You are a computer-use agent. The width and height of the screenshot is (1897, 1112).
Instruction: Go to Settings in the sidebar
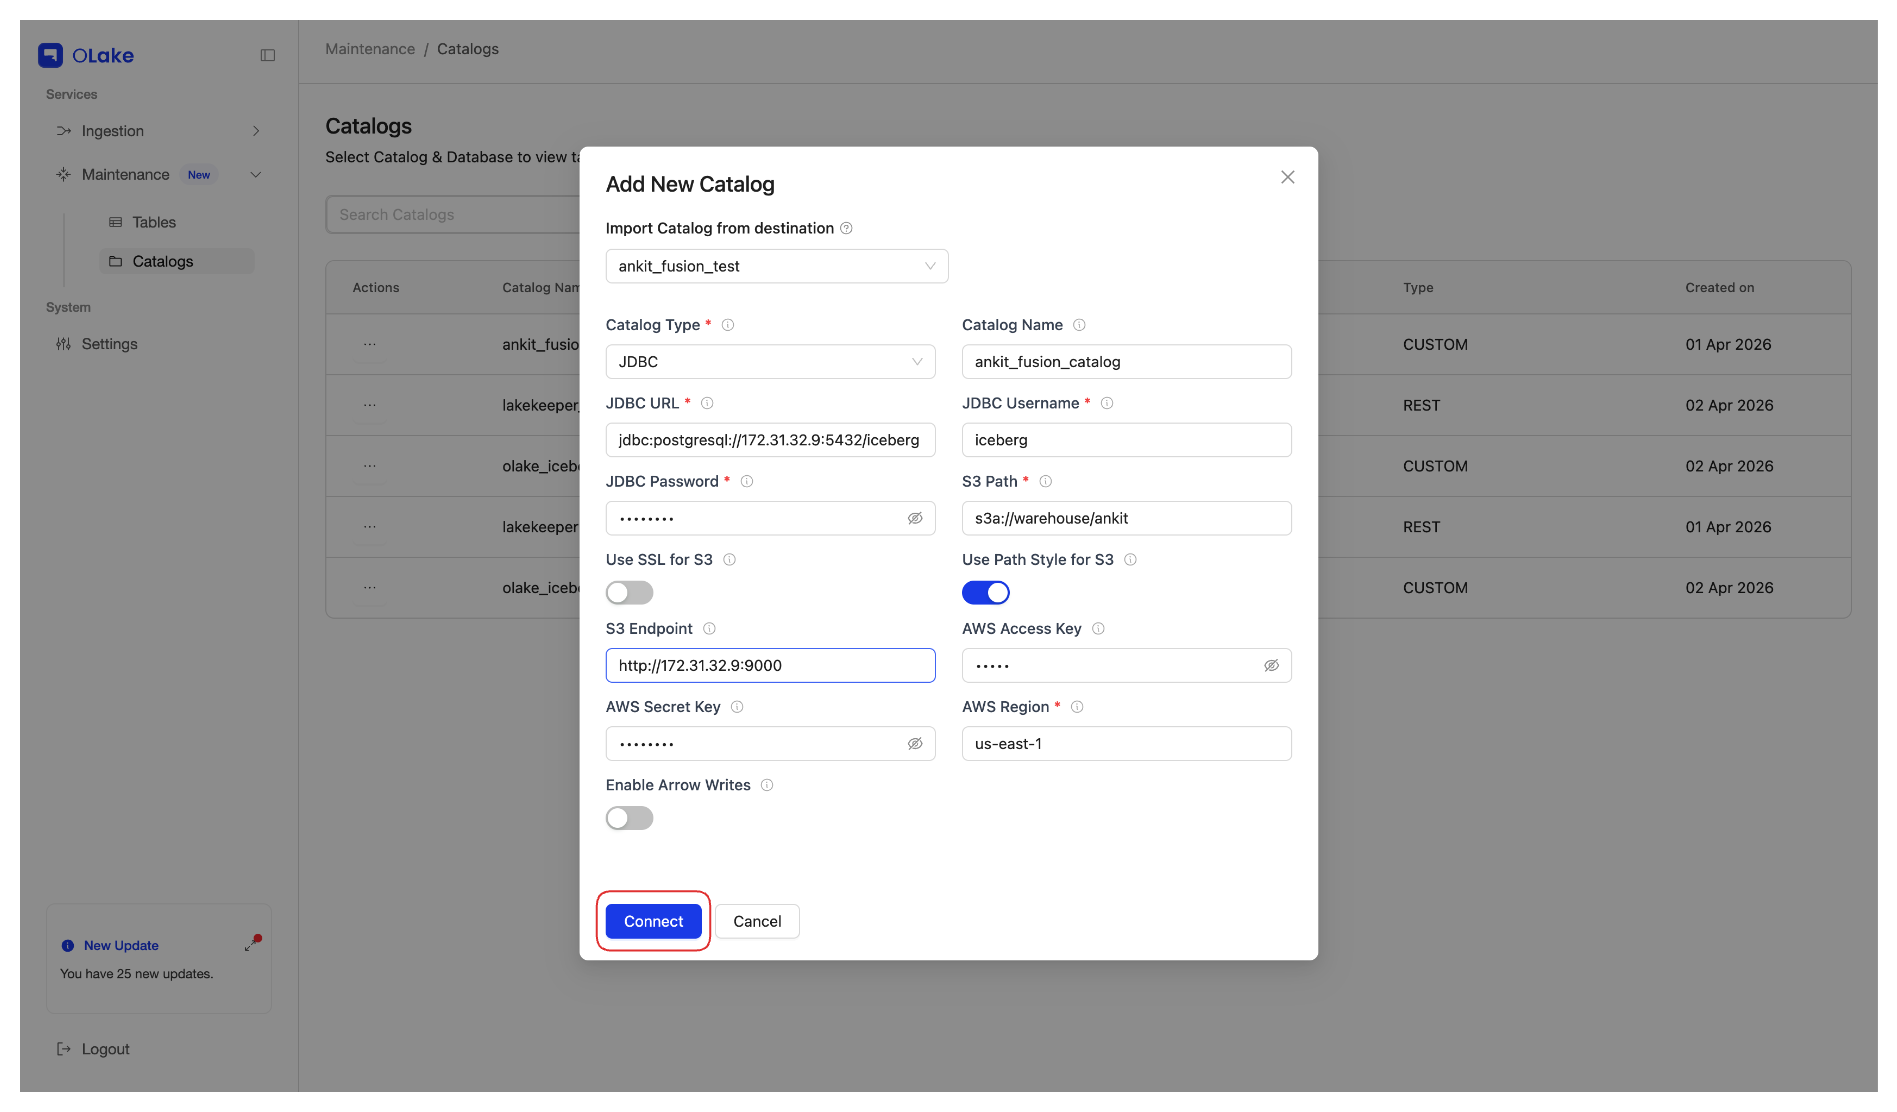[109, 344]
